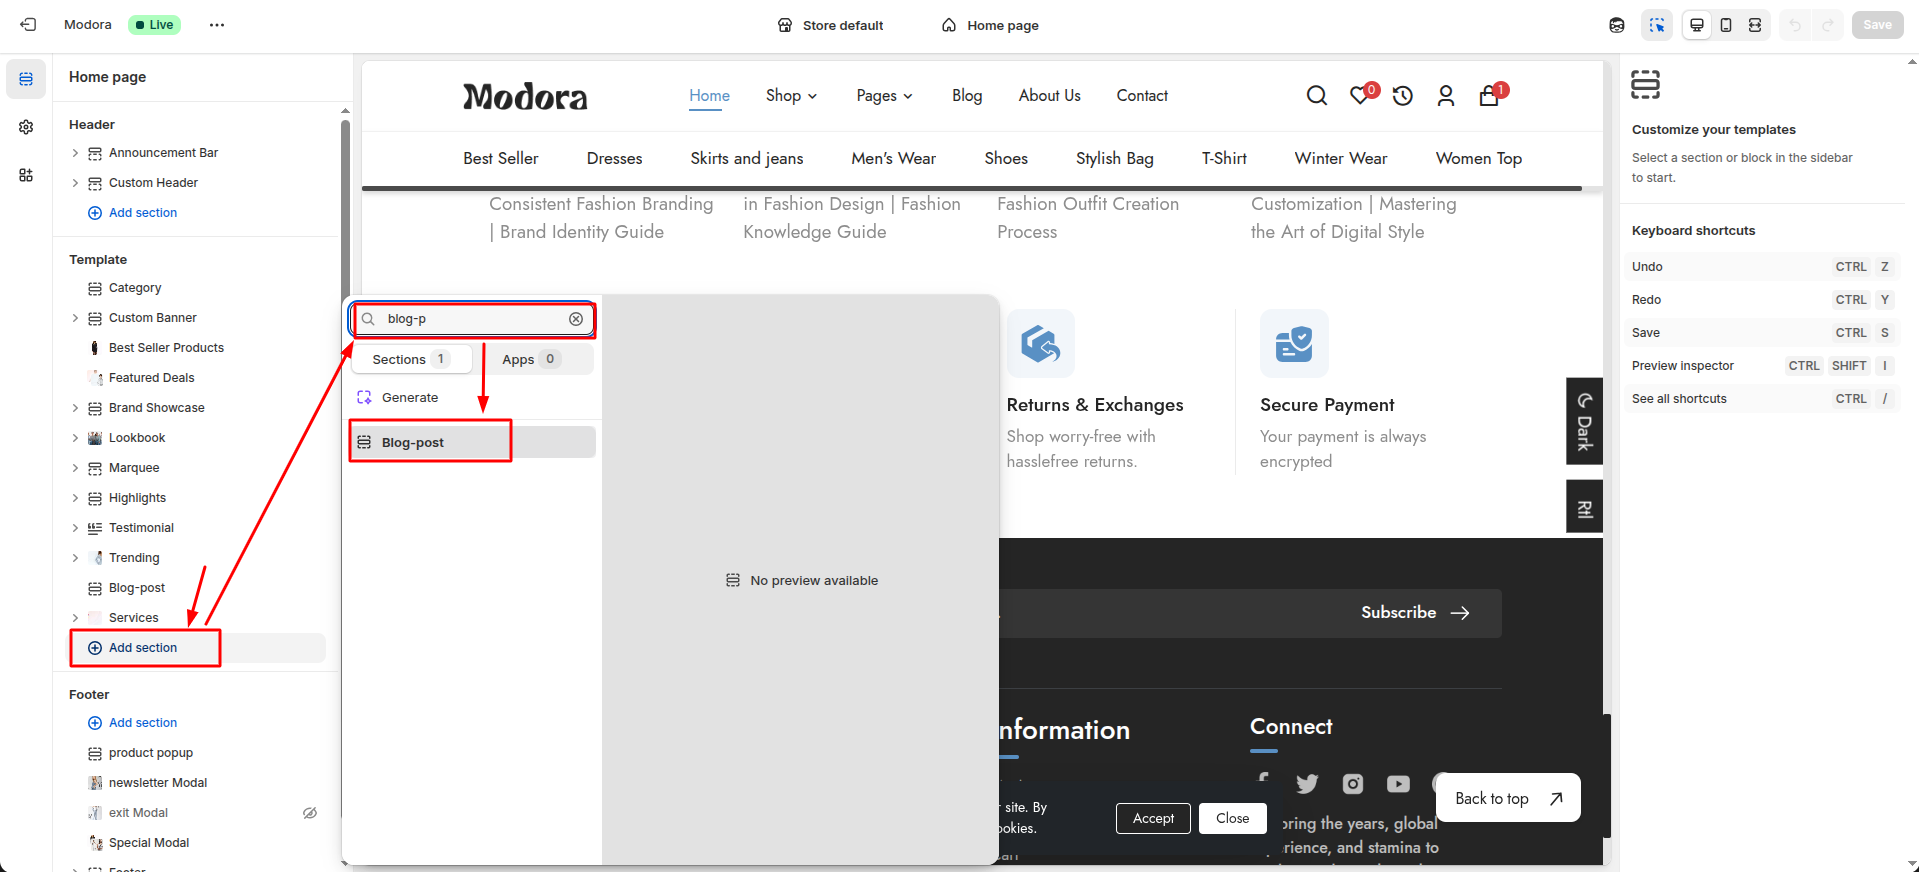Click the Accept cookies button

[1153, 818]
